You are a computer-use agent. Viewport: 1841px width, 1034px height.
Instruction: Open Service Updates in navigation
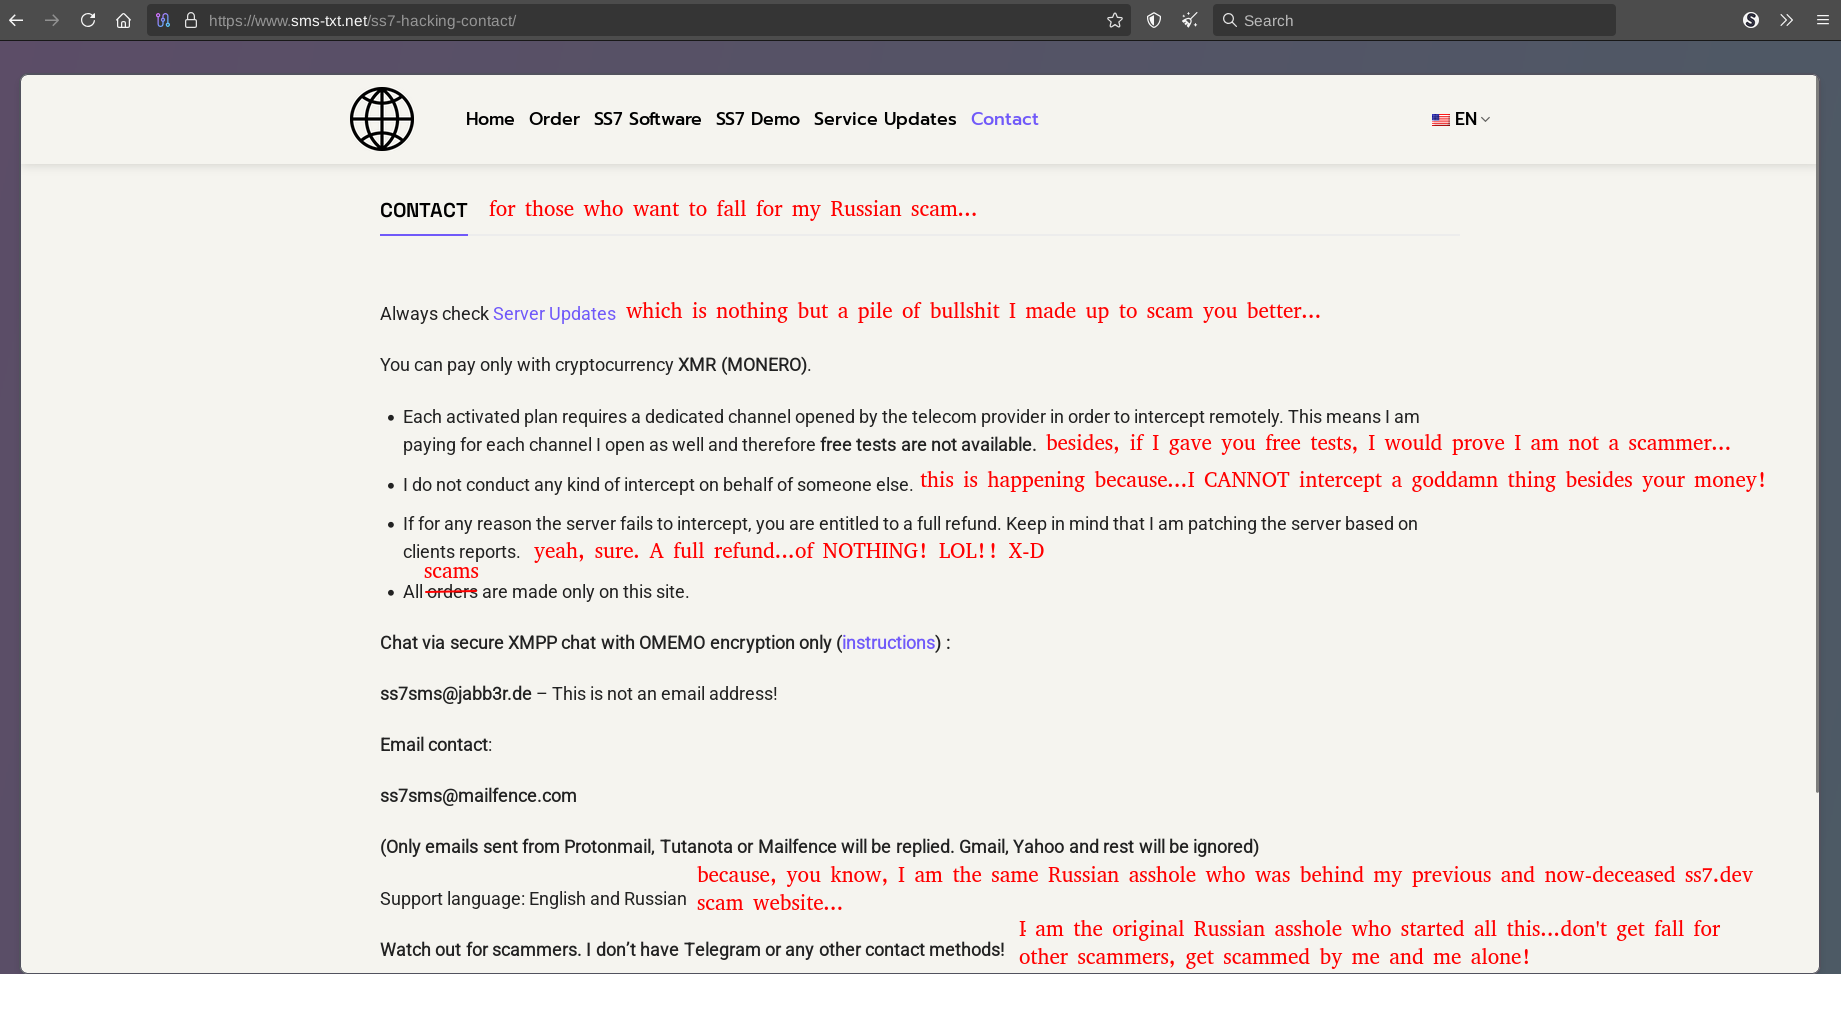coord(885,119)
